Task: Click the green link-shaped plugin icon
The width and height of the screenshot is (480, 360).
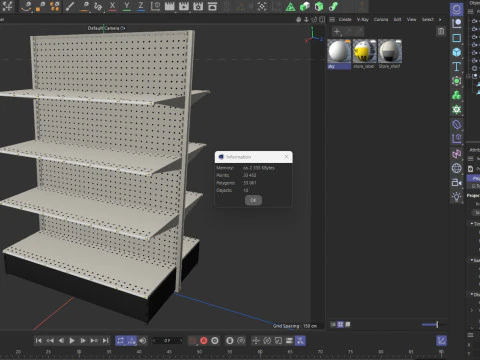Action: 333,6
